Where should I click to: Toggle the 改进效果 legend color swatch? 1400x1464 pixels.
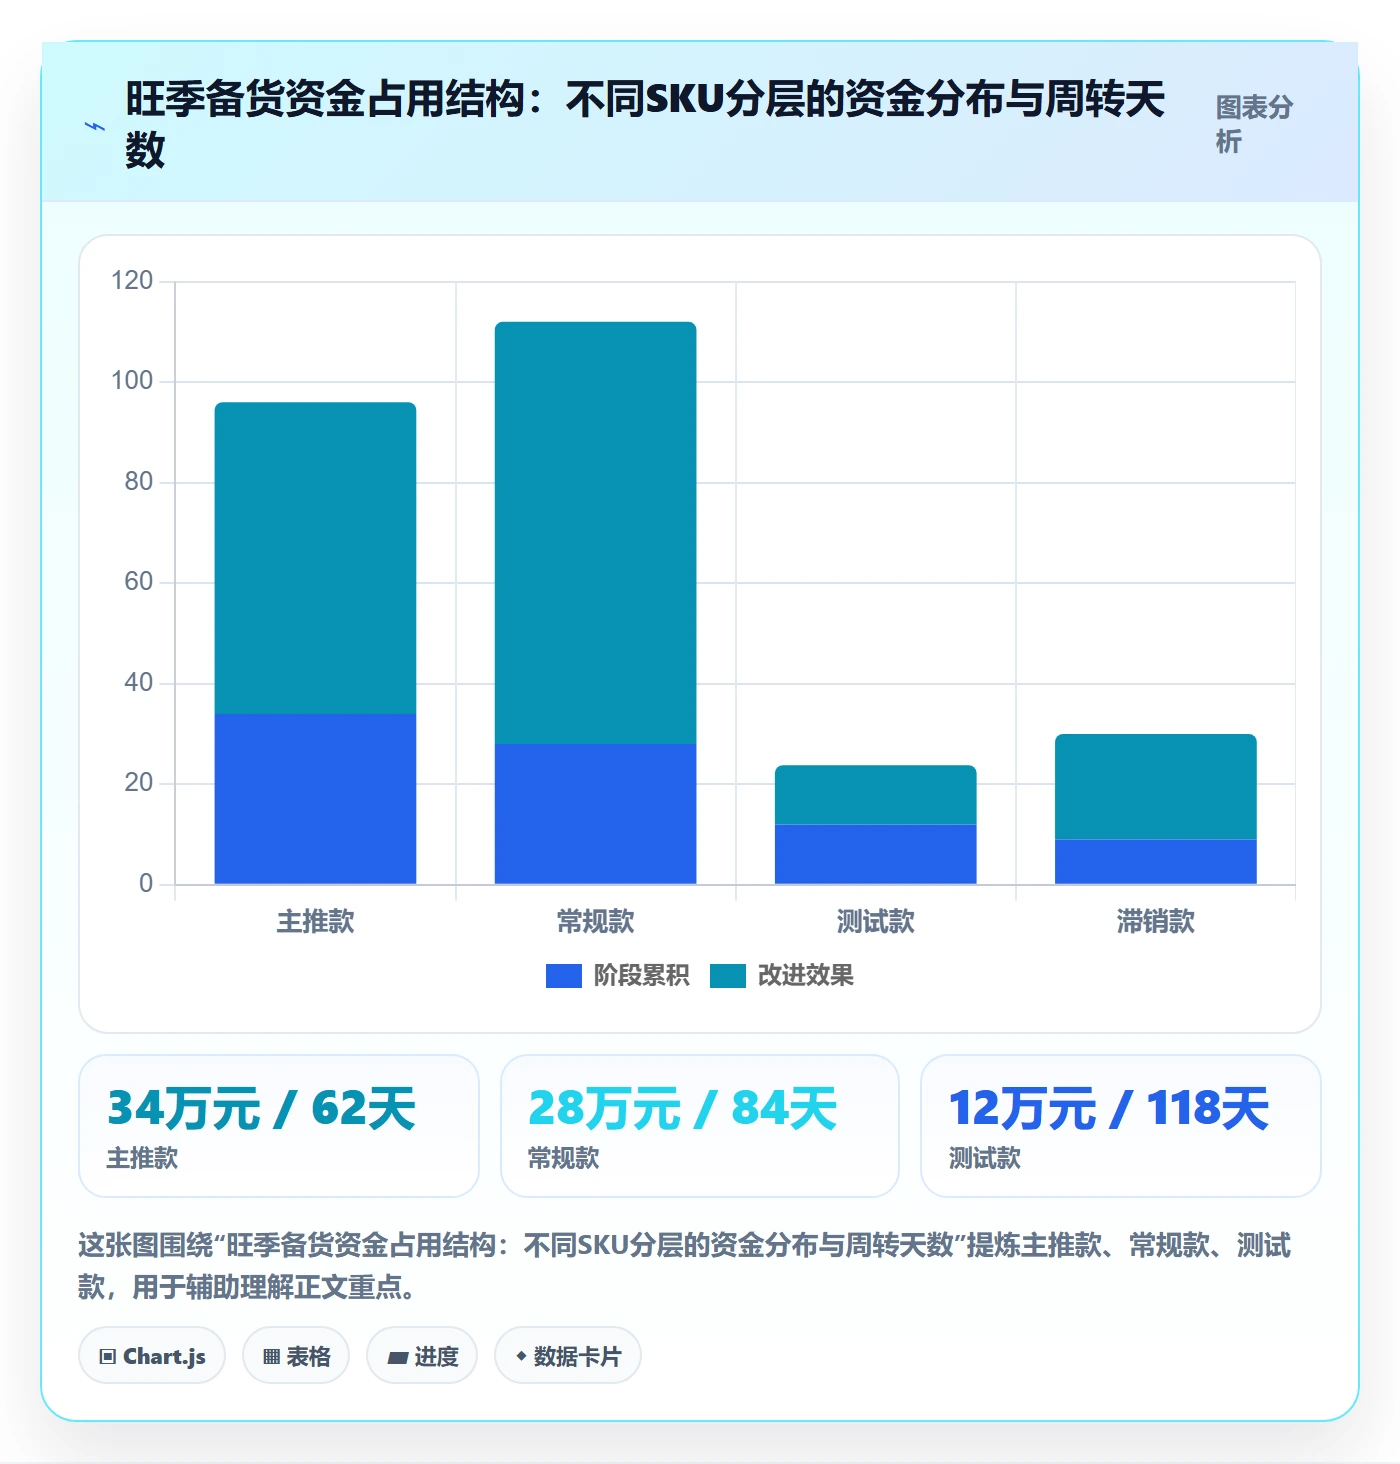(728, 976)
